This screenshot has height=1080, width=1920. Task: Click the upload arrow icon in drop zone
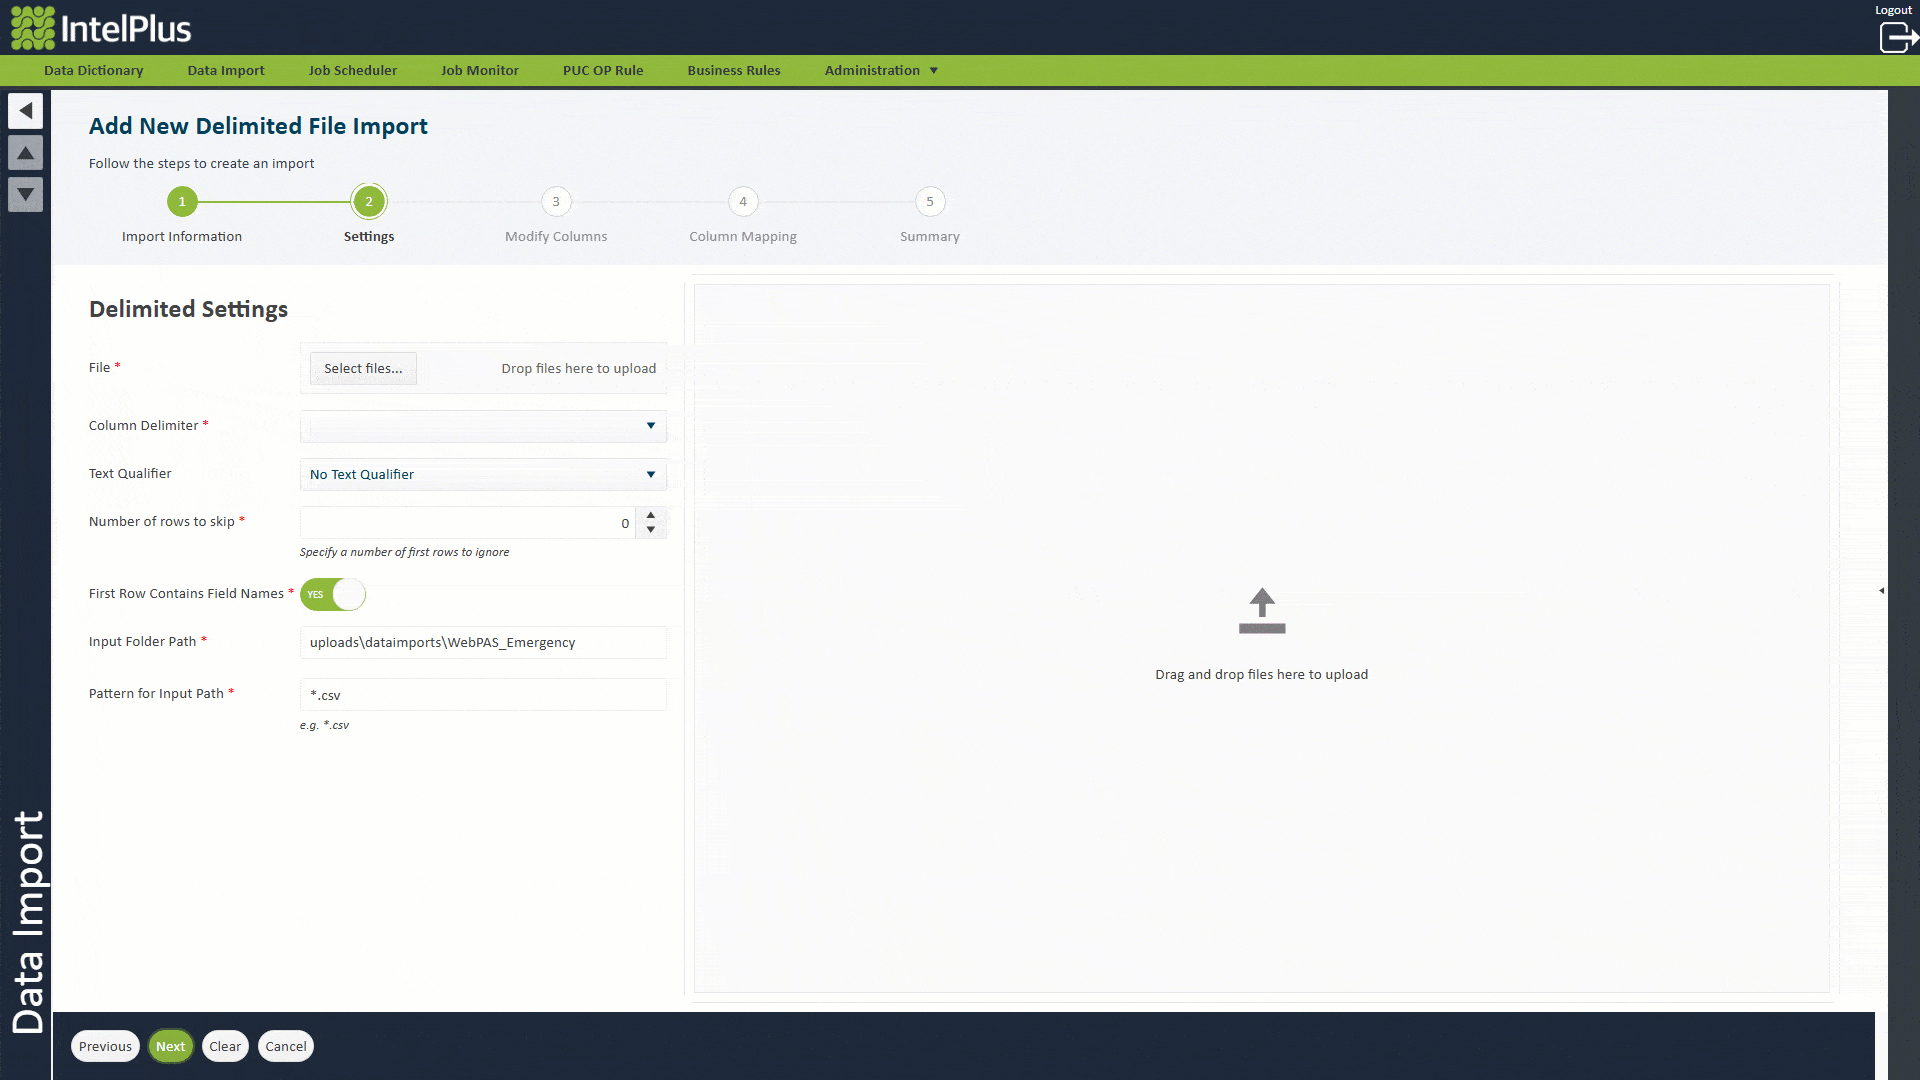click(x=1261, y=610)
